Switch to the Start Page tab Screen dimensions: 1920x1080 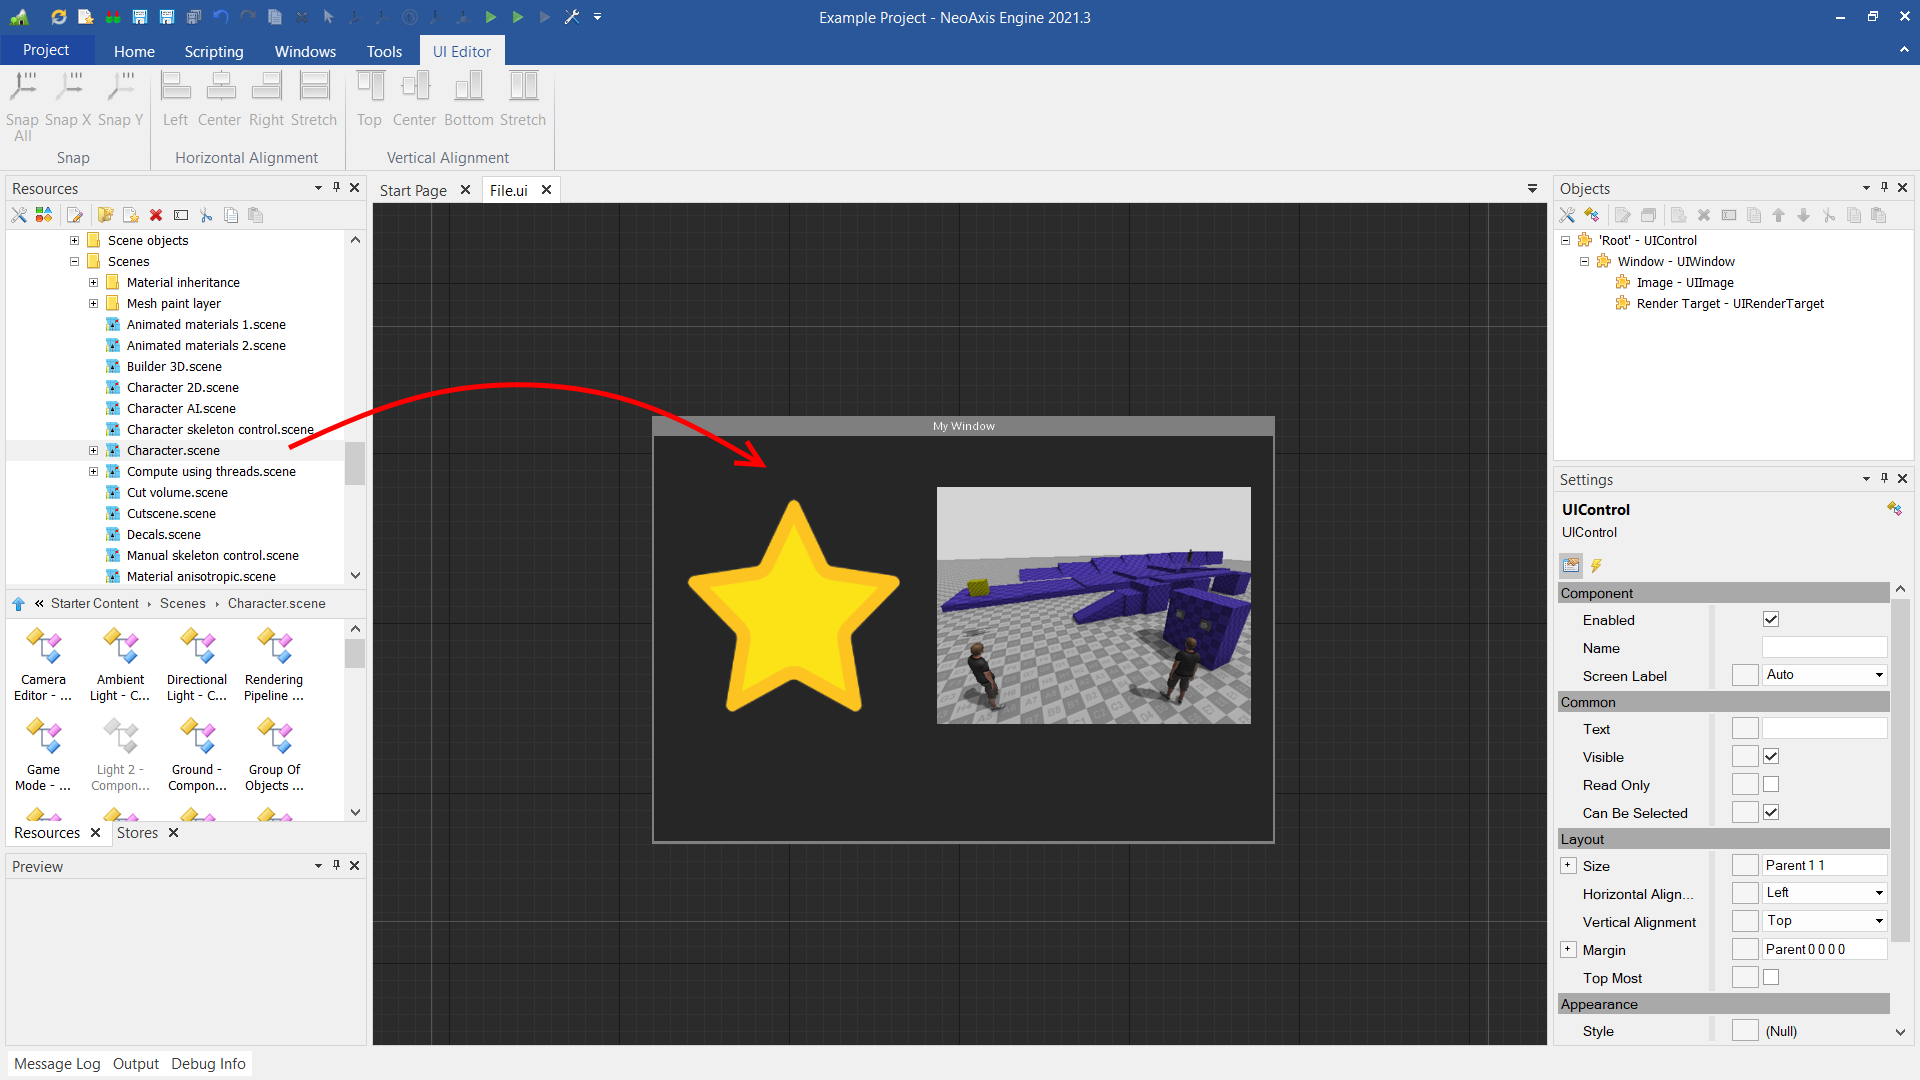click(x=413, y=190)
